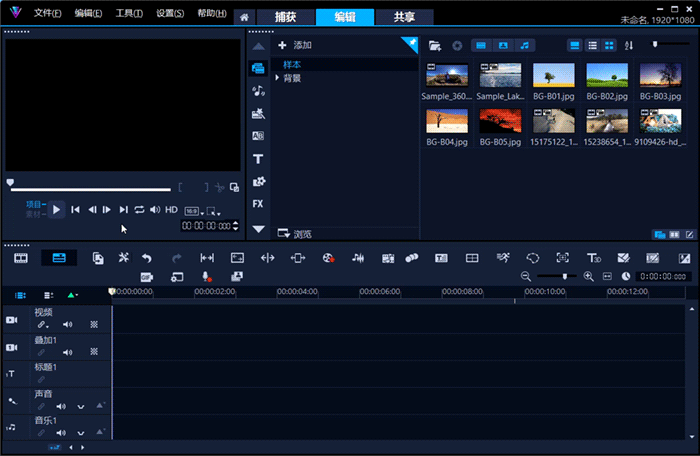Click the timecode stepper arrows
Screen dimensions: 700x456
pyautogui.click(x=236, y=226)
